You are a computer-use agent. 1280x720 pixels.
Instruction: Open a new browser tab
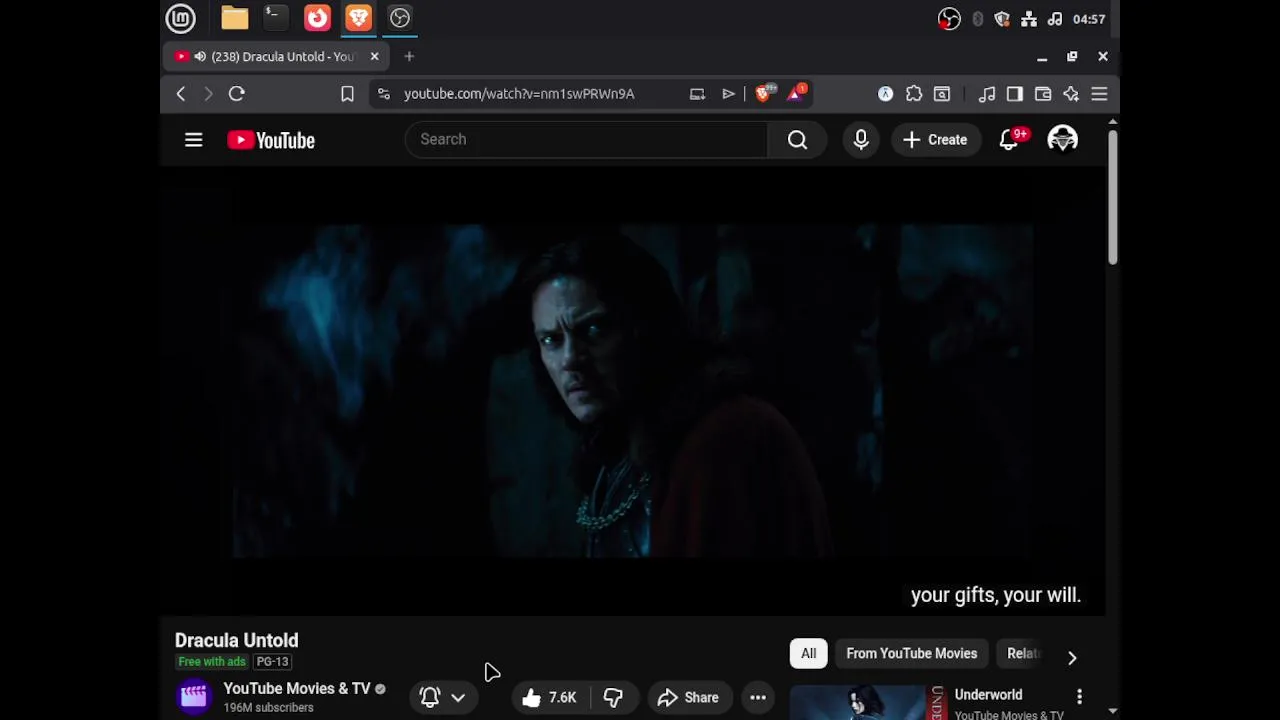tap(409, 57)
